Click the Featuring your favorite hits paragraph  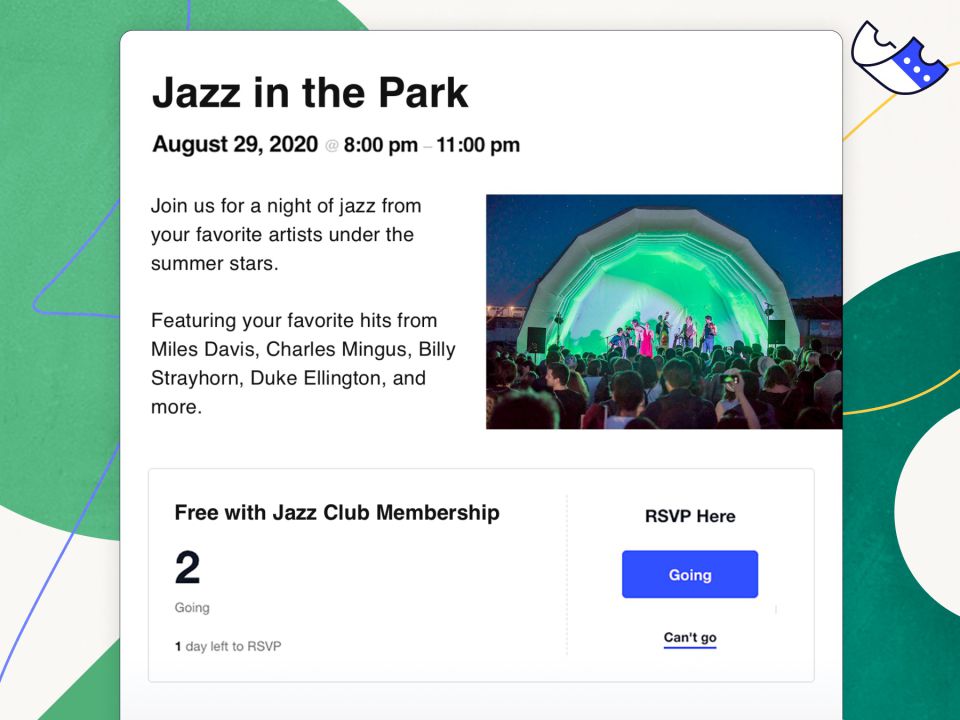point(293,363)
